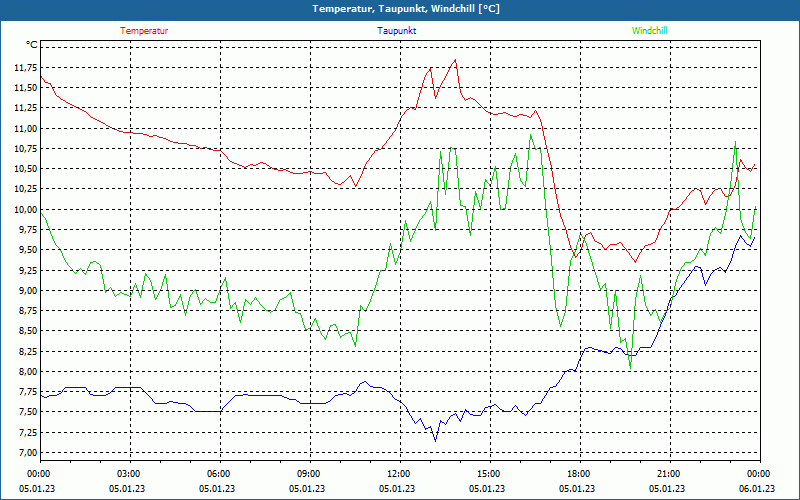Select the 15:00 time axis label

[487, 481]
